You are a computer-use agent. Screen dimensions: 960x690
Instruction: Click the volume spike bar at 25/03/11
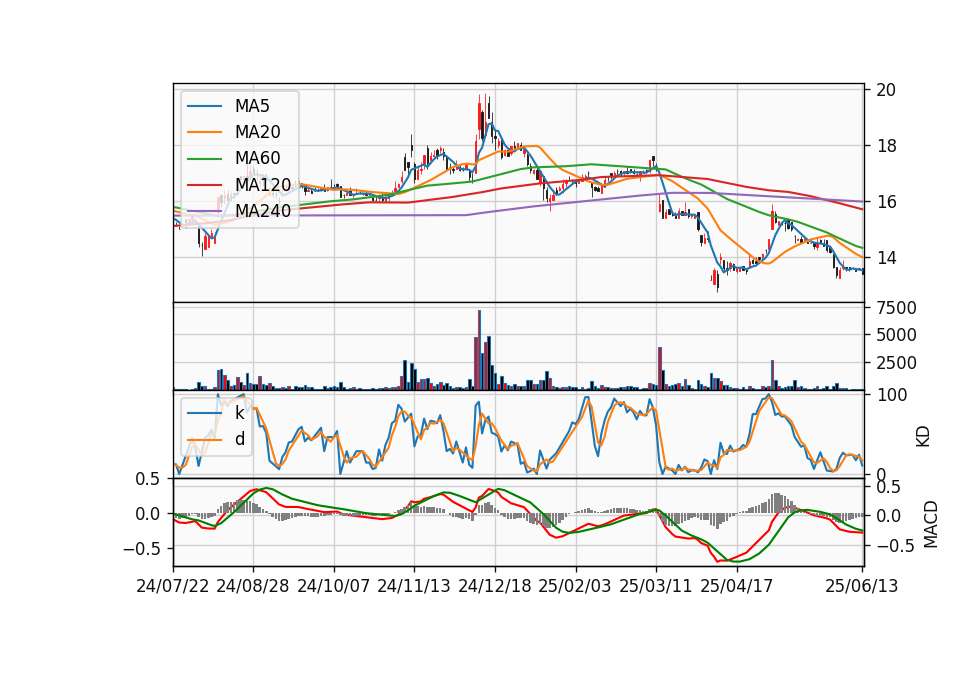(x=660, y=369)
